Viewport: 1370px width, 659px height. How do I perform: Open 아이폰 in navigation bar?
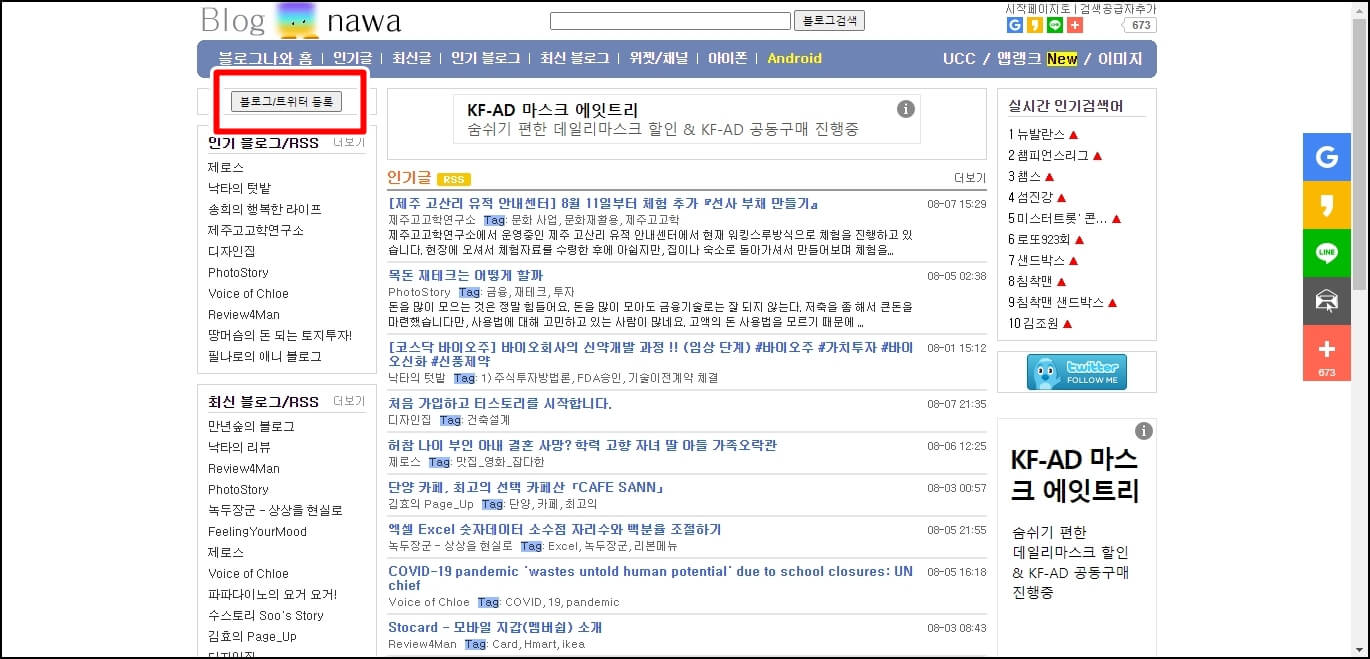pyautogui.click(x=728, y=58)
